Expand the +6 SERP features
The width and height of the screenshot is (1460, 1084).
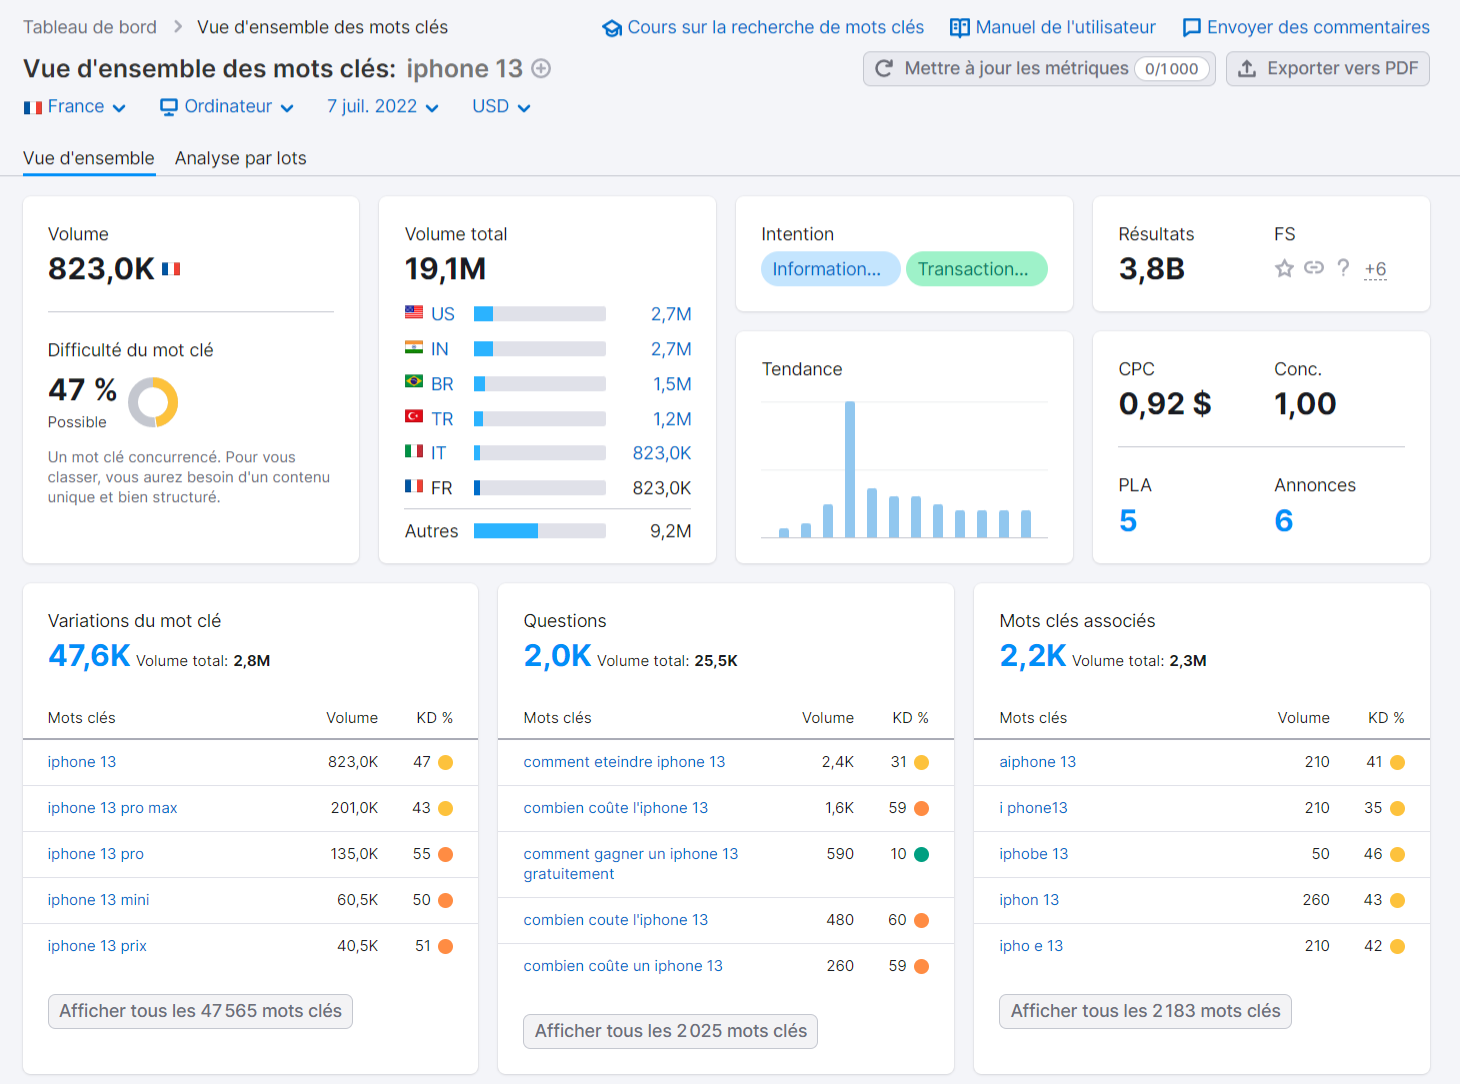point(1375,269)
